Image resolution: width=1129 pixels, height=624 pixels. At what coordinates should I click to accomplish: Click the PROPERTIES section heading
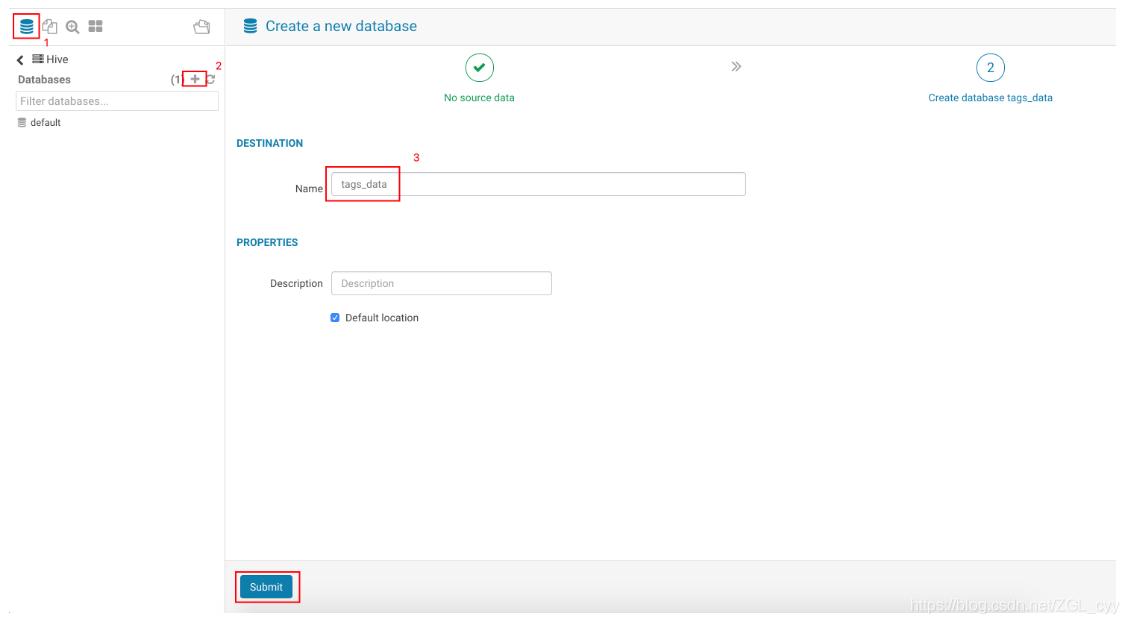[x=267, y=243]
